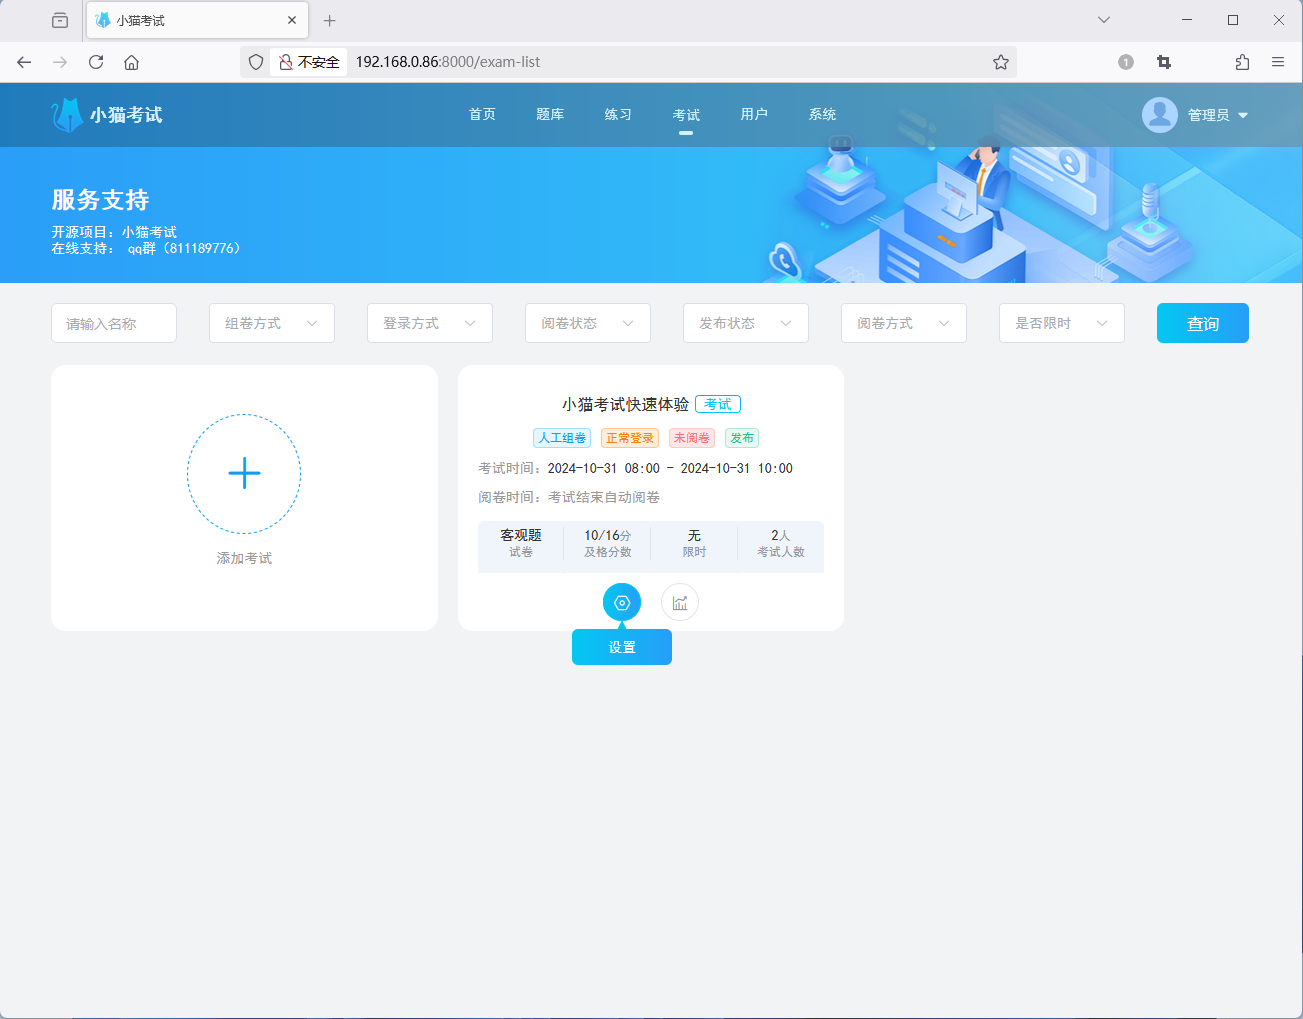Click the shield icon next to 不安全
The width and height of the screenshot is (1303, 1019).
point(256,61)
